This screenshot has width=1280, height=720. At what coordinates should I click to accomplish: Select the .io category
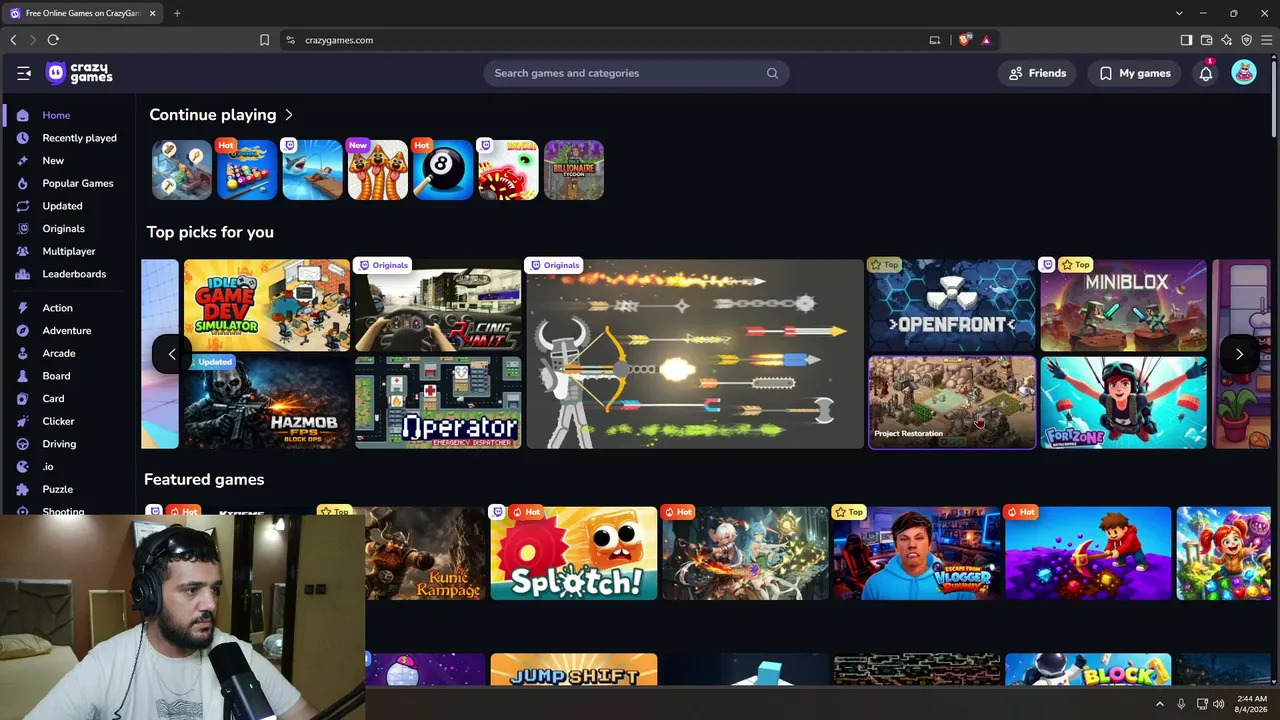point(48,467)
